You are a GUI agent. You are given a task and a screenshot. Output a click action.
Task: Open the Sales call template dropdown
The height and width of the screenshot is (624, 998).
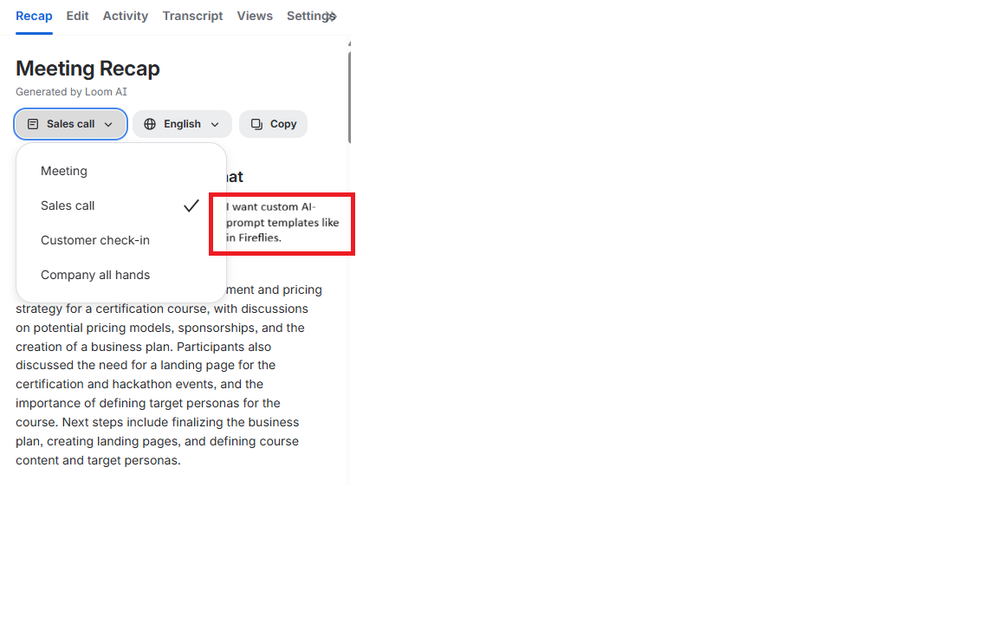pyautogui.click(x=71, y=124)
